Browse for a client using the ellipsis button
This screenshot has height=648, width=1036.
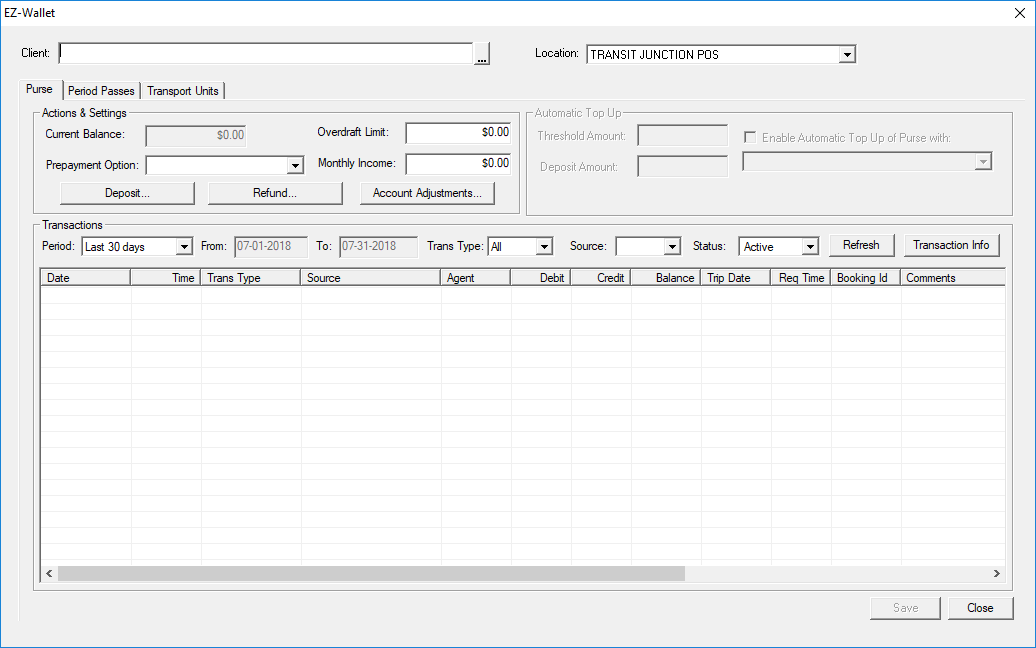pos(481,53)
